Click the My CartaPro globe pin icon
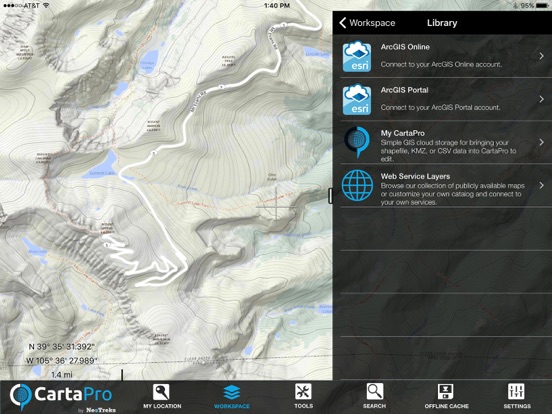Viewport: 552px width, 414px height. click(x=357, y=142)
